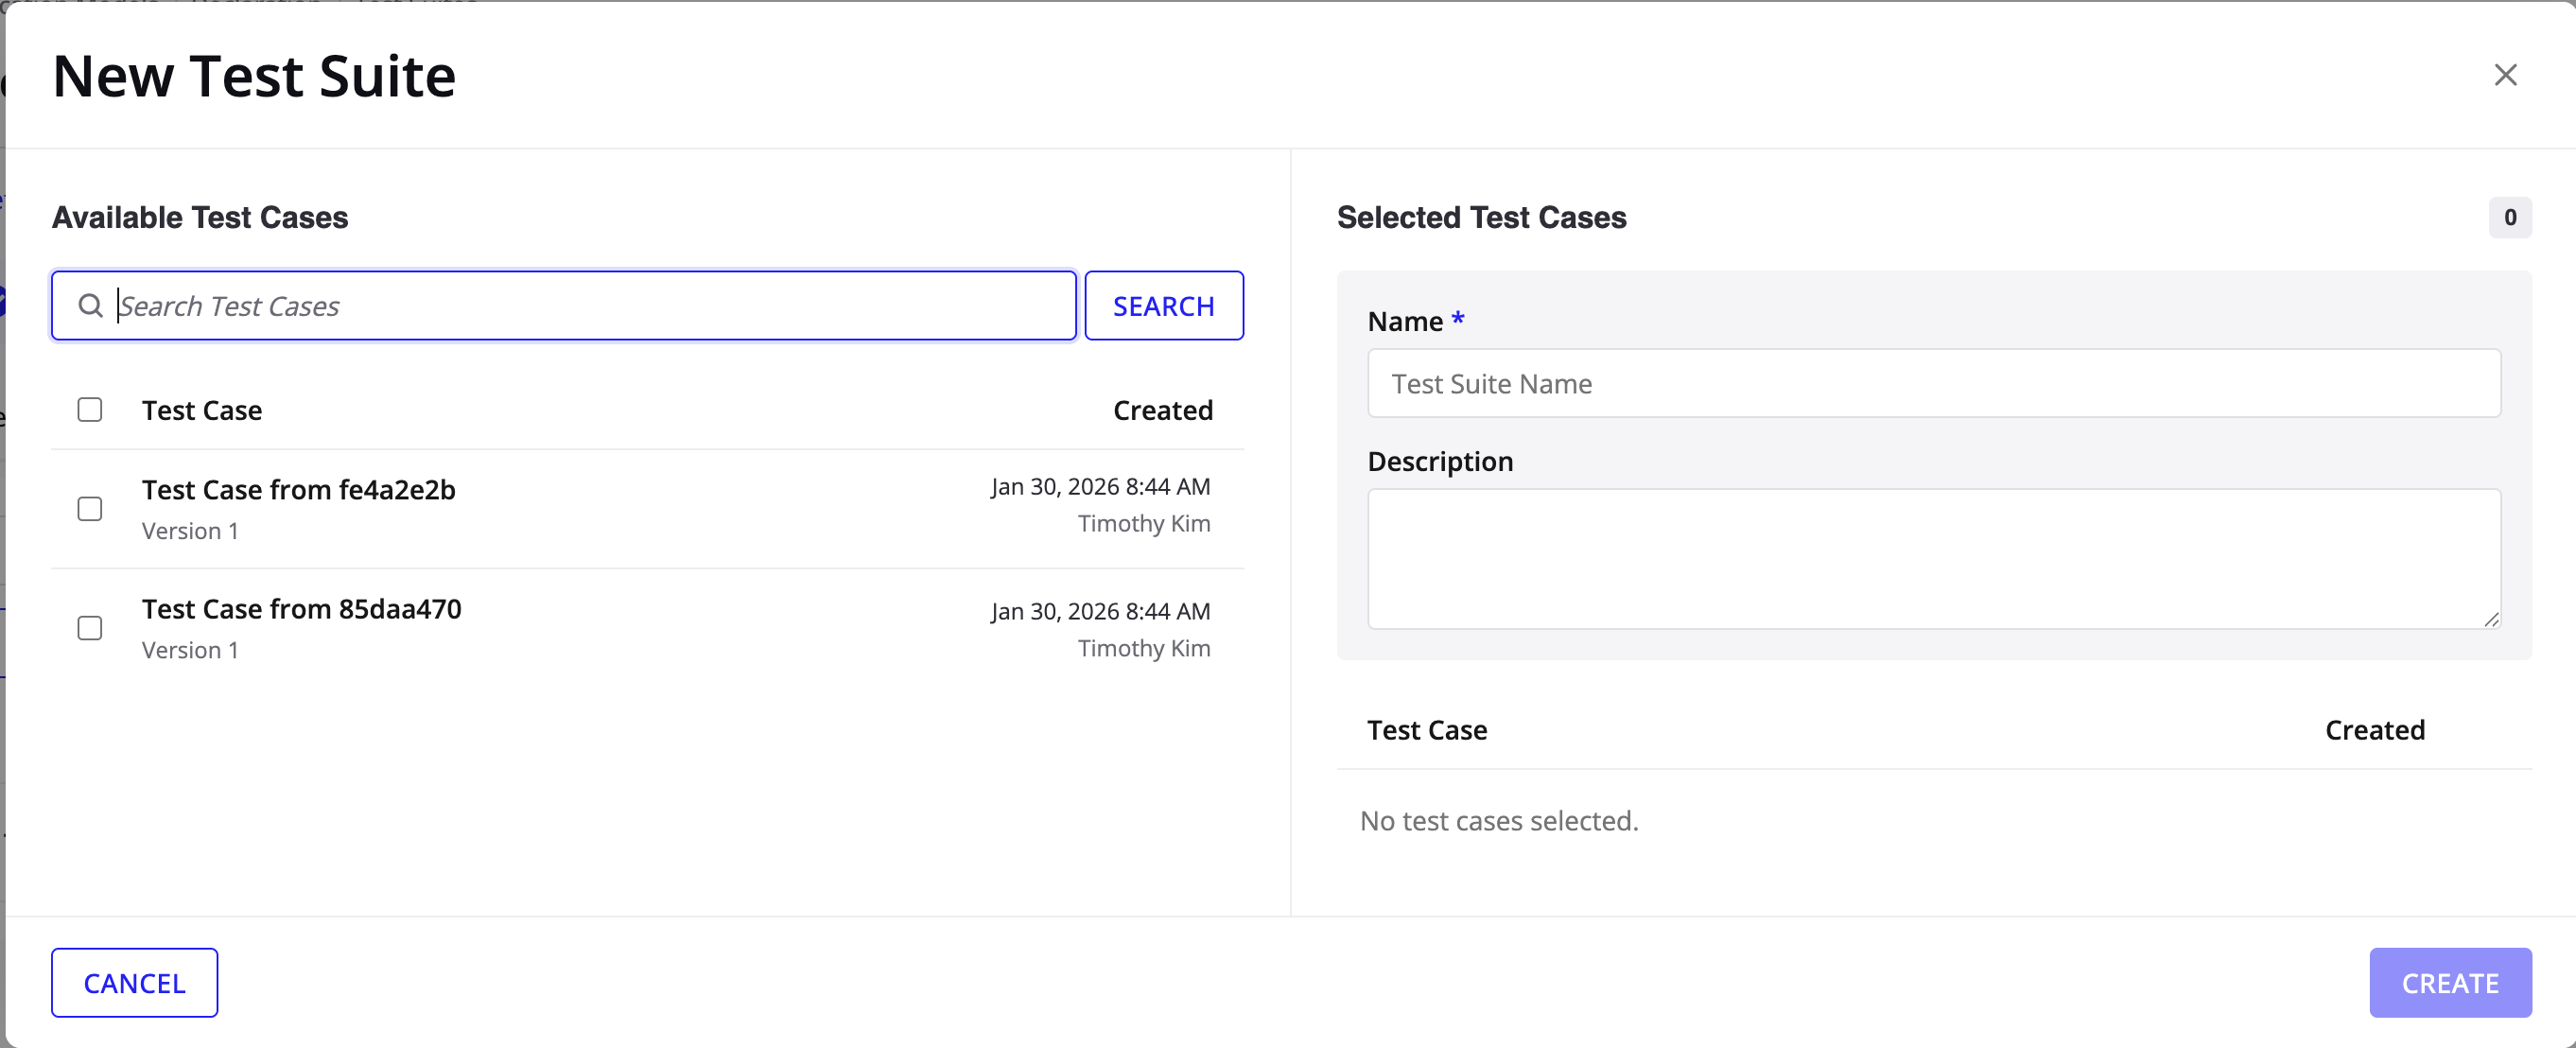Click 'Version 1' under Test Case fe4a2e2b
The height and width of the screenshot is (1048, 2576).
coord(190,531)
